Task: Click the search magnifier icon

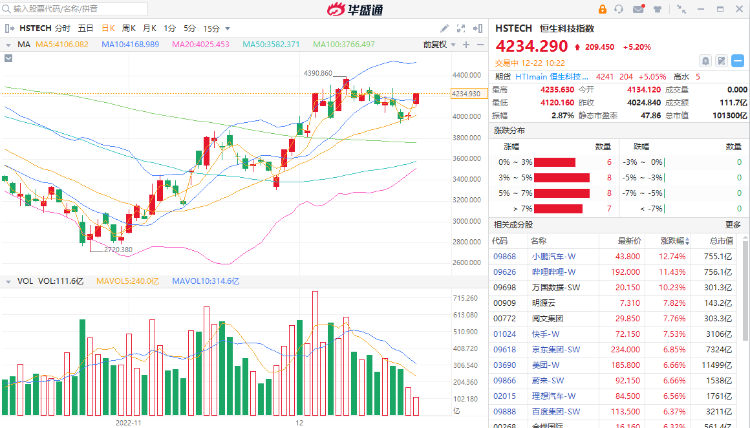Action: [6, 9]
